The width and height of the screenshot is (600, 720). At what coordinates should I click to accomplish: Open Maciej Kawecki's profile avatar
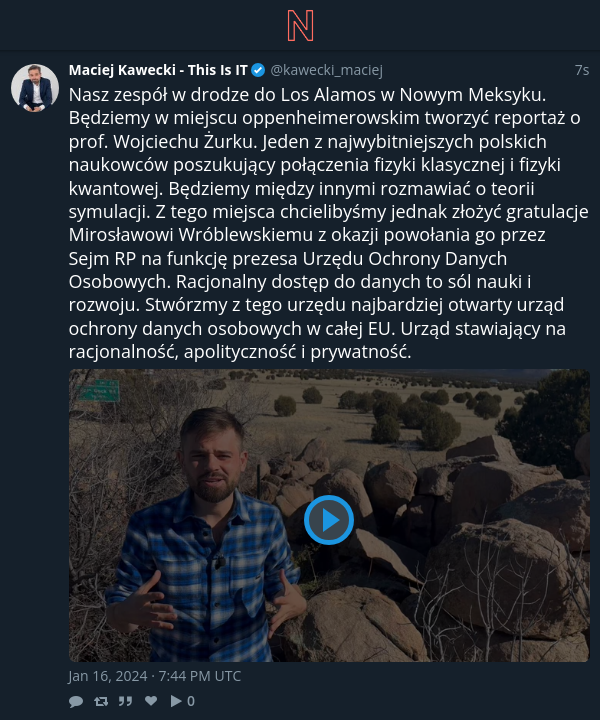coord(35,88)
